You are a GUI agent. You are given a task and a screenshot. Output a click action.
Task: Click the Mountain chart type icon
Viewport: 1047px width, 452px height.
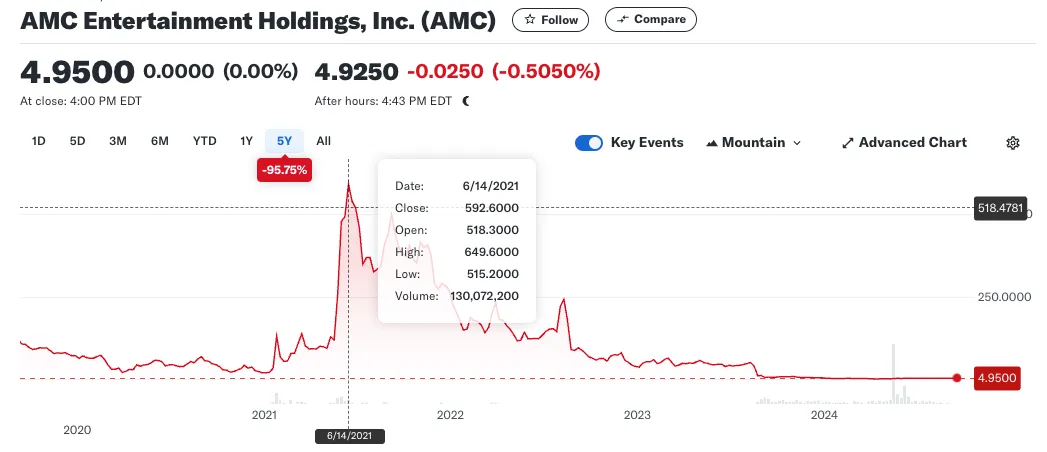click(712, 143)
